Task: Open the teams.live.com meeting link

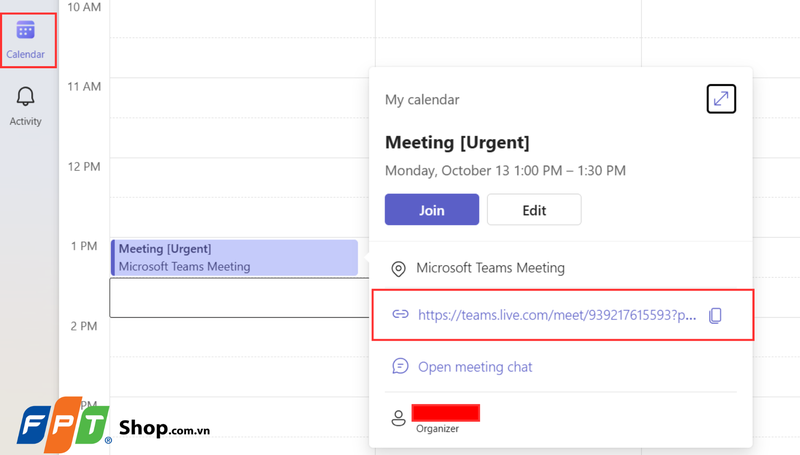Action: point(557,315)
